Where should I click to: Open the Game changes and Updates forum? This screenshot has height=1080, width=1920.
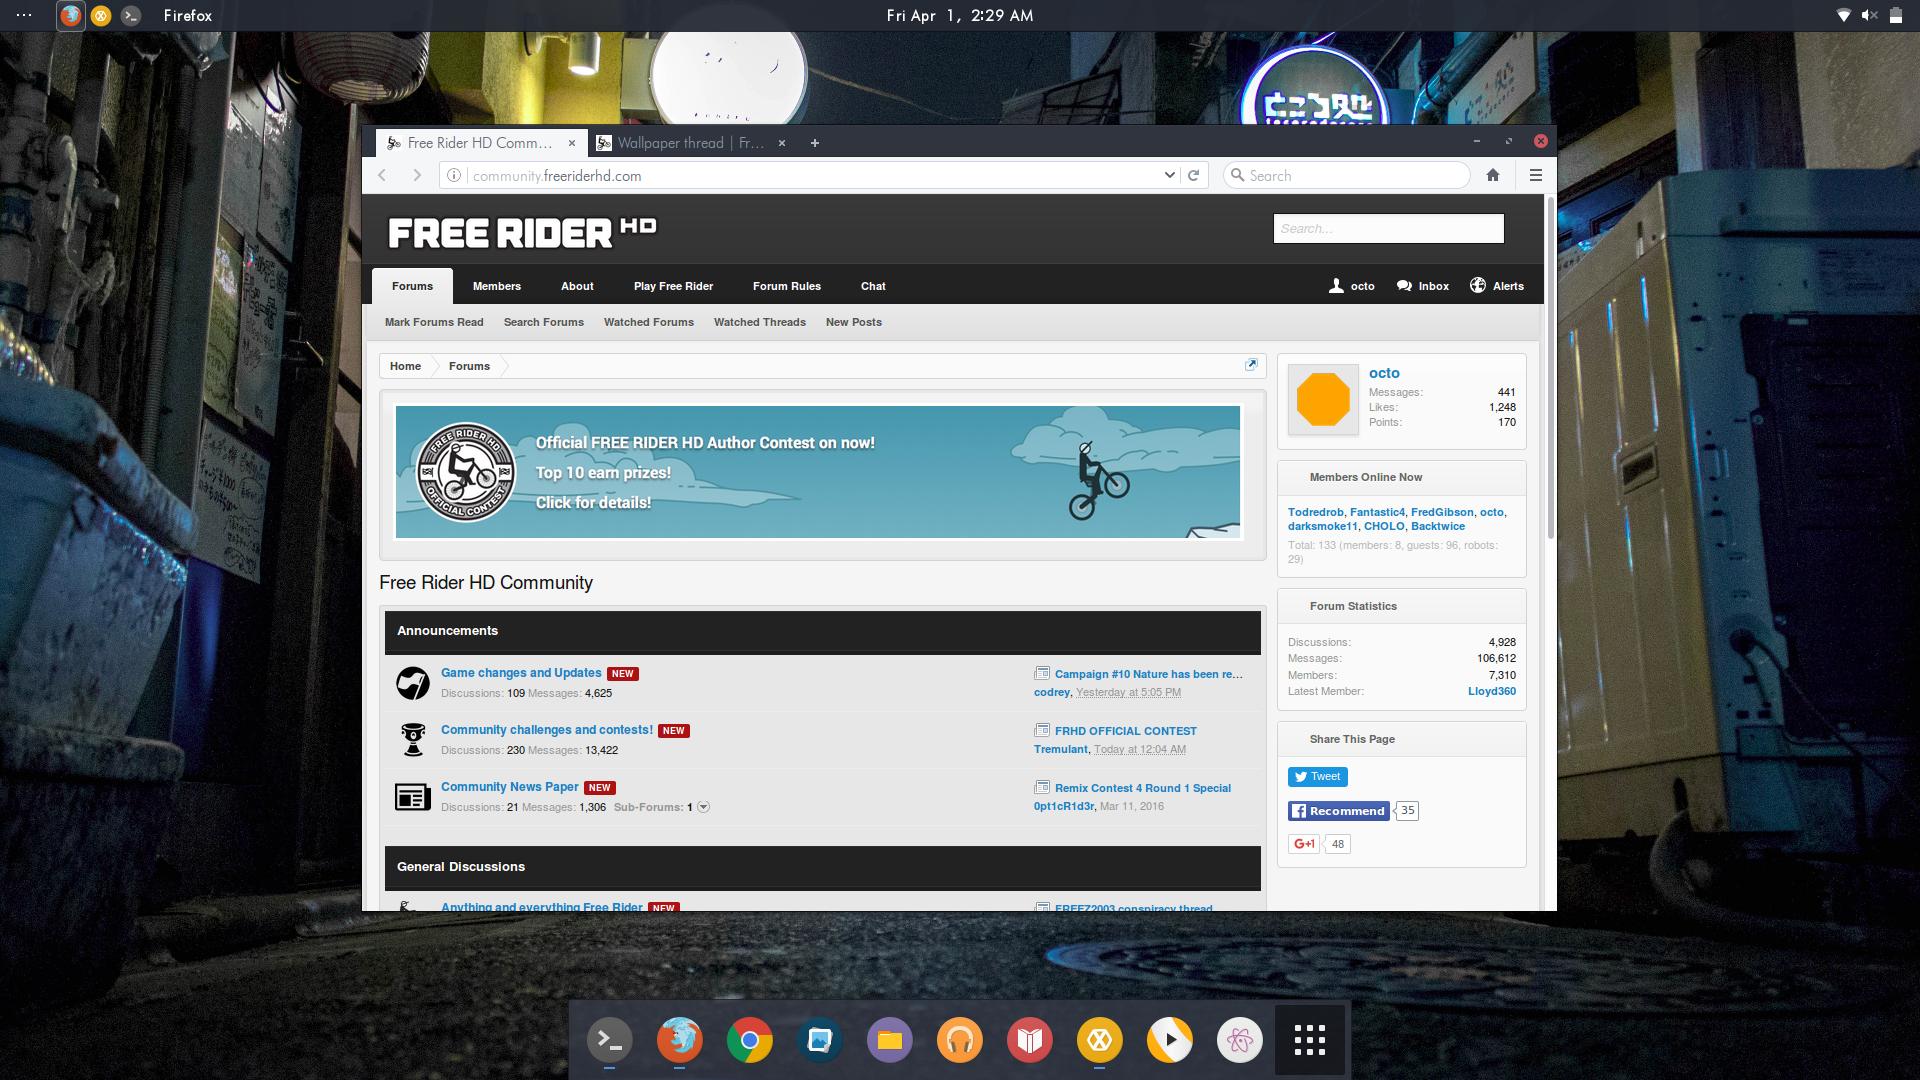click(521, 673)
